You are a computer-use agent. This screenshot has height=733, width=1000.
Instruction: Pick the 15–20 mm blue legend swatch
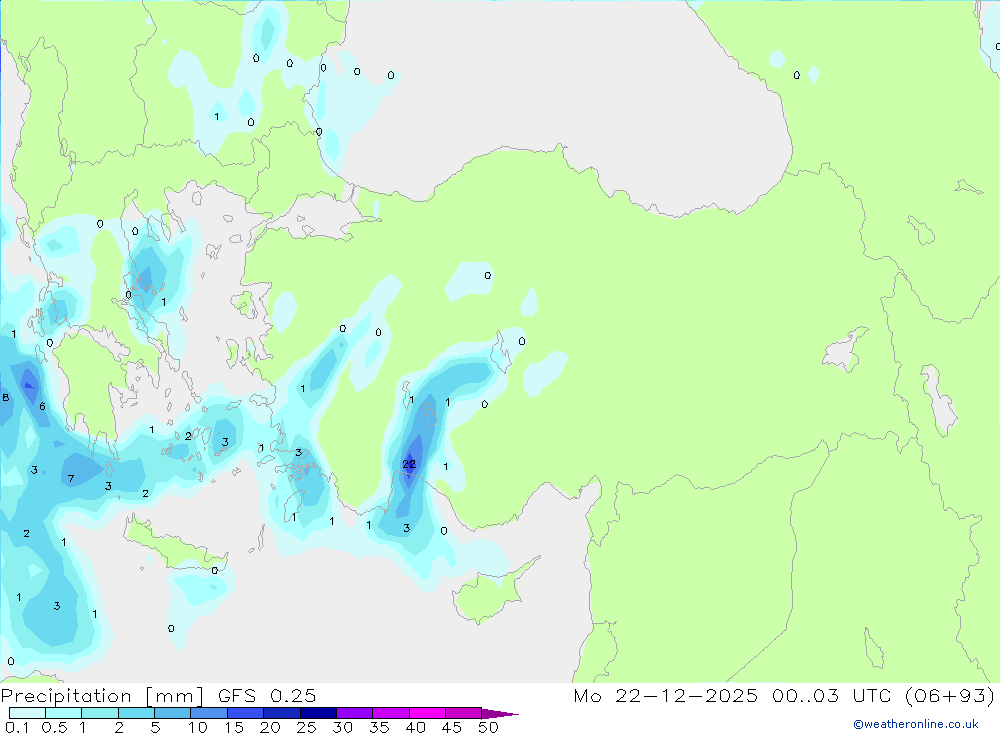tap(246, 713)
